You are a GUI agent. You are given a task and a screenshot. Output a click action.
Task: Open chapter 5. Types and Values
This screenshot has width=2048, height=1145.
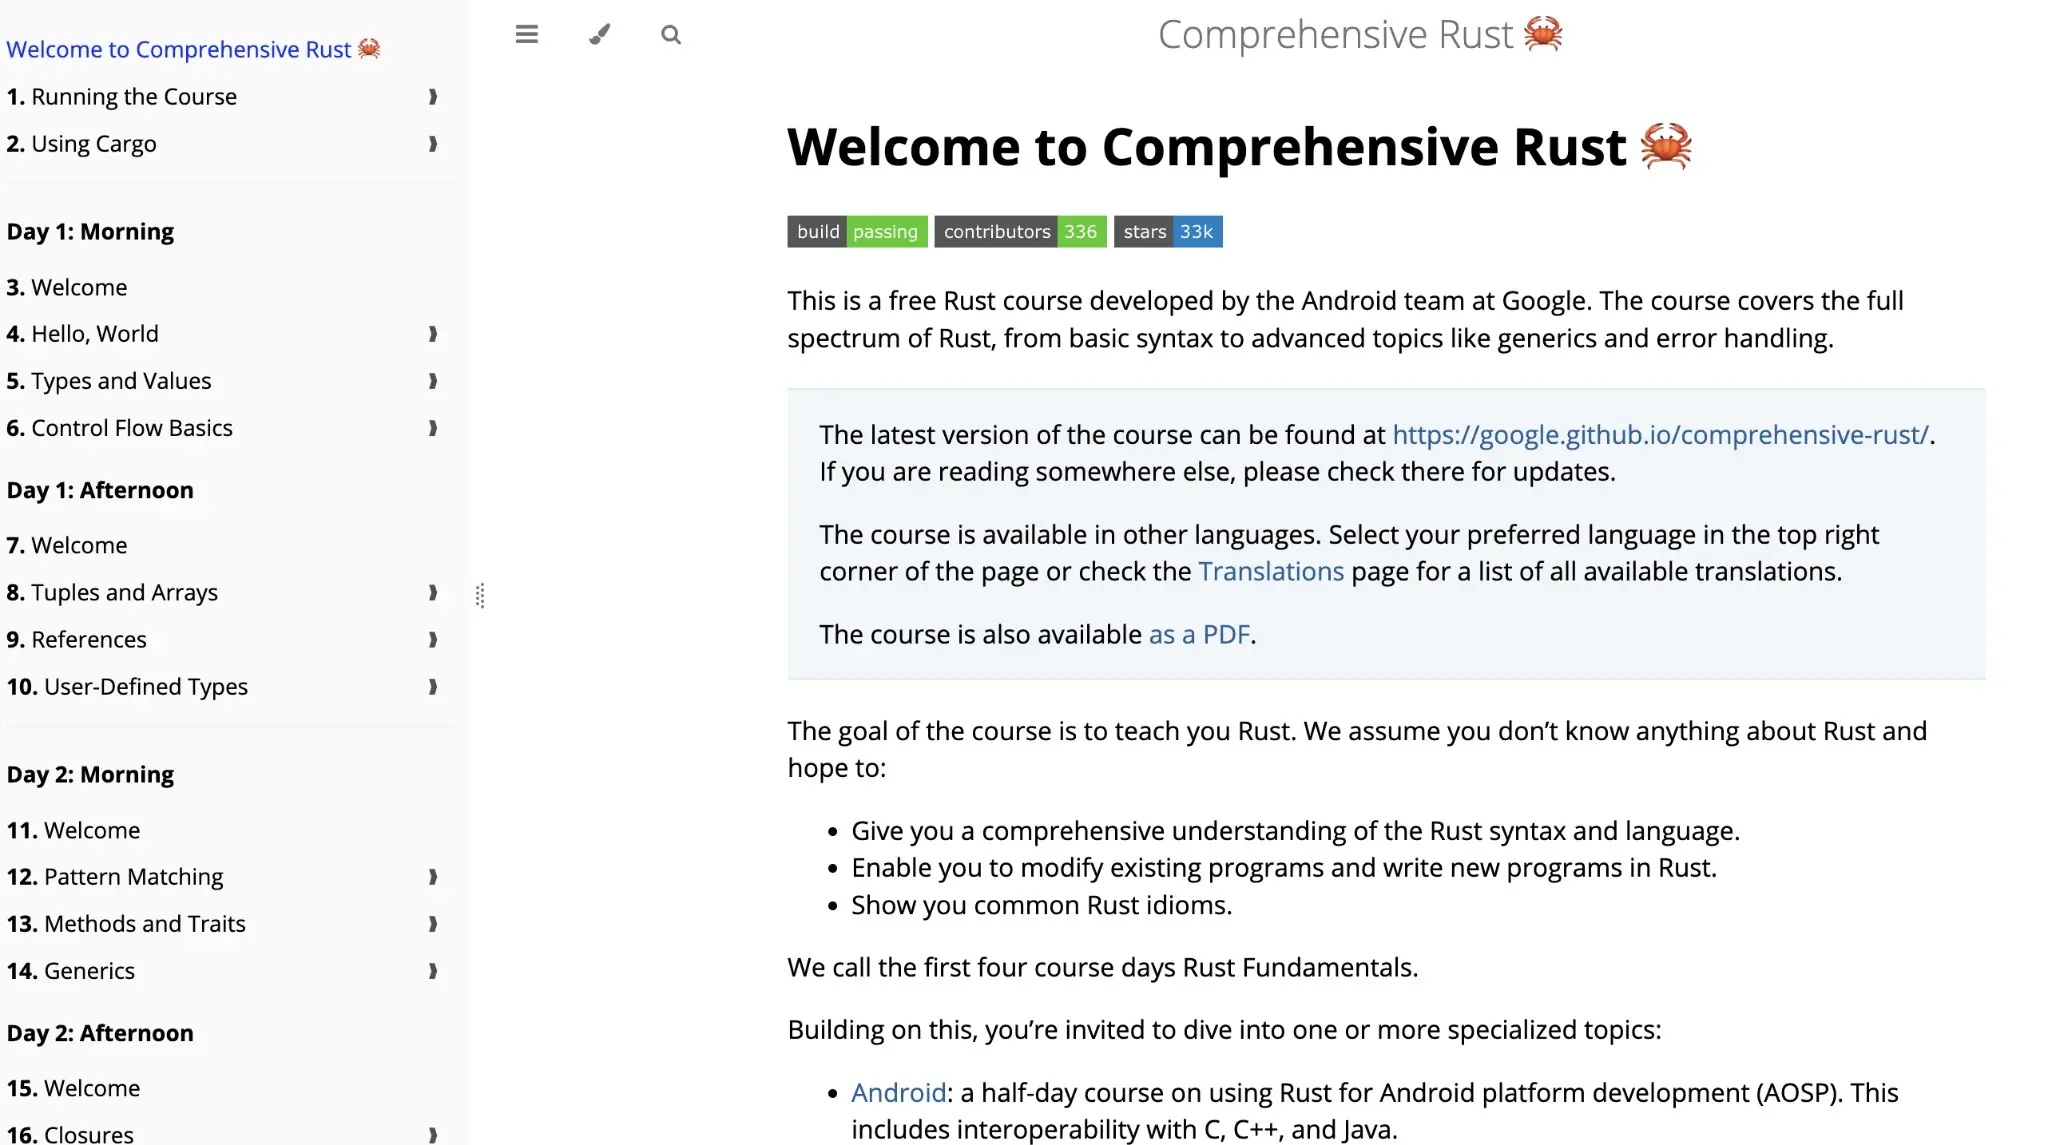109,381
